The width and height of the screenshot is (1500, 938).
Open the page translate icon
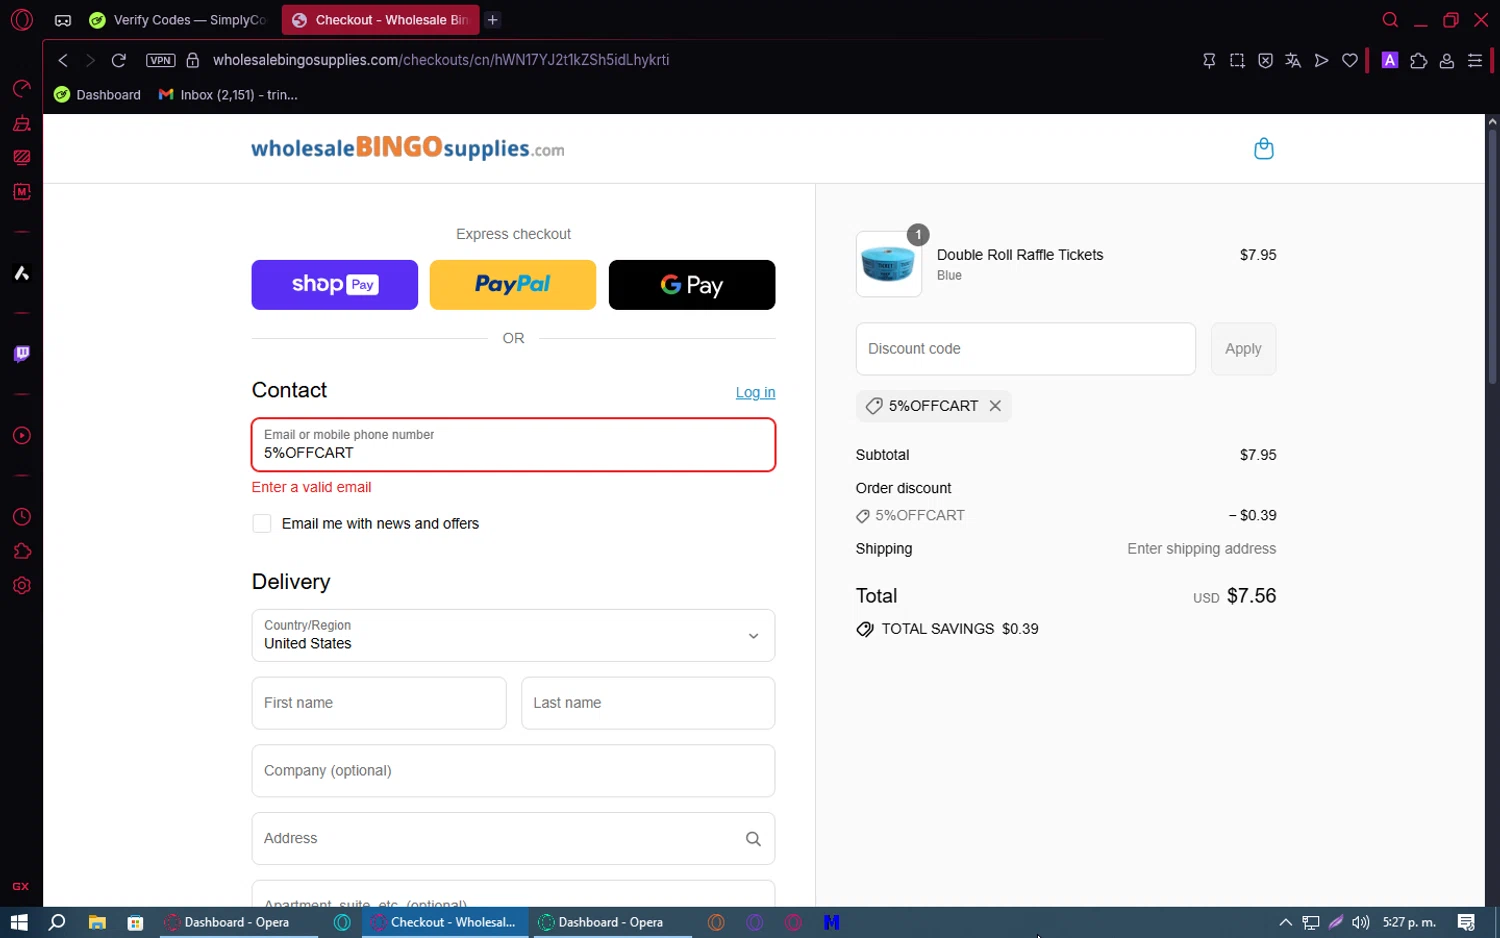click(1293, 61)
